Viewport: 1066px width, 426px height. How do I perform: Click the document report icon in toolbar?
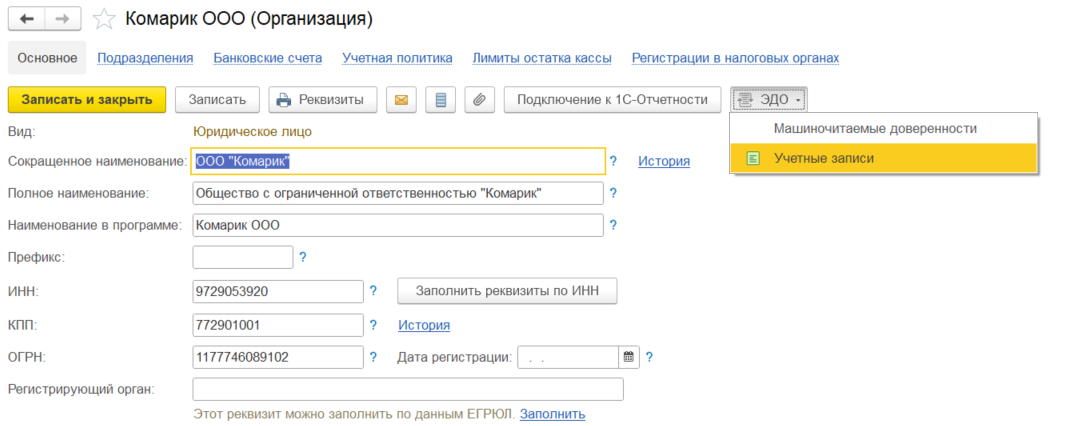pos(441,100)
